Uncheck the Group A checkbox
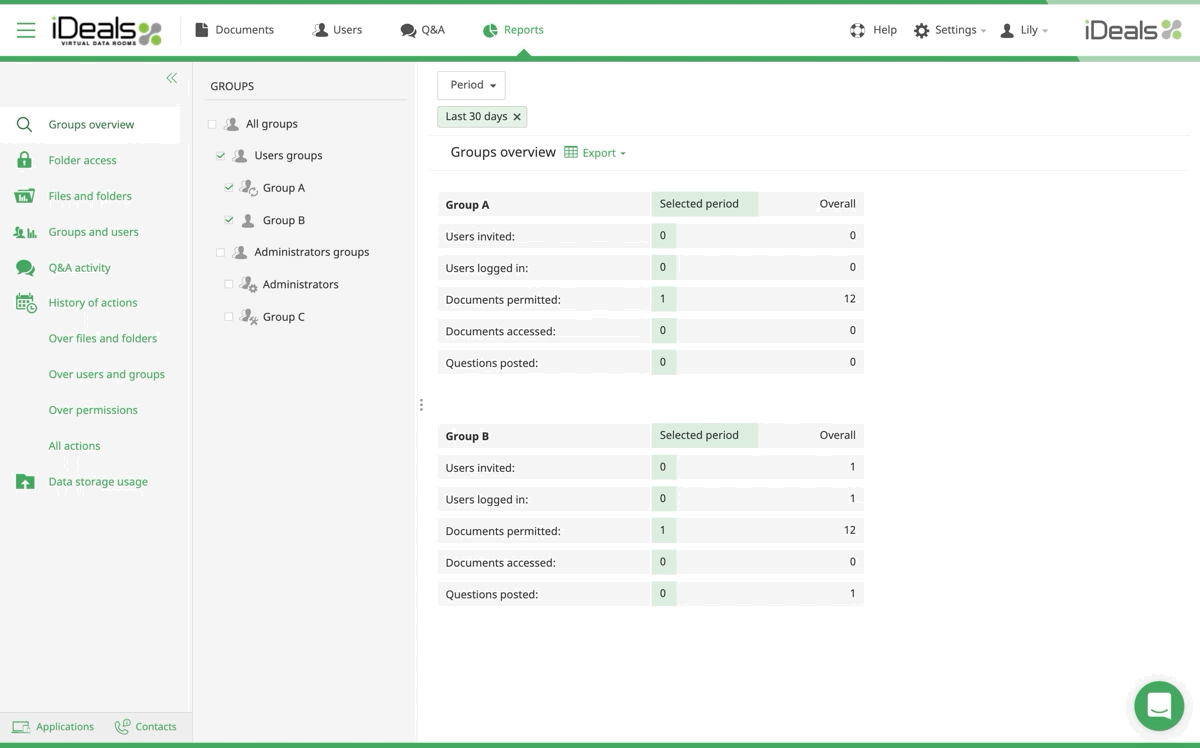 click(x=229, y=188)
